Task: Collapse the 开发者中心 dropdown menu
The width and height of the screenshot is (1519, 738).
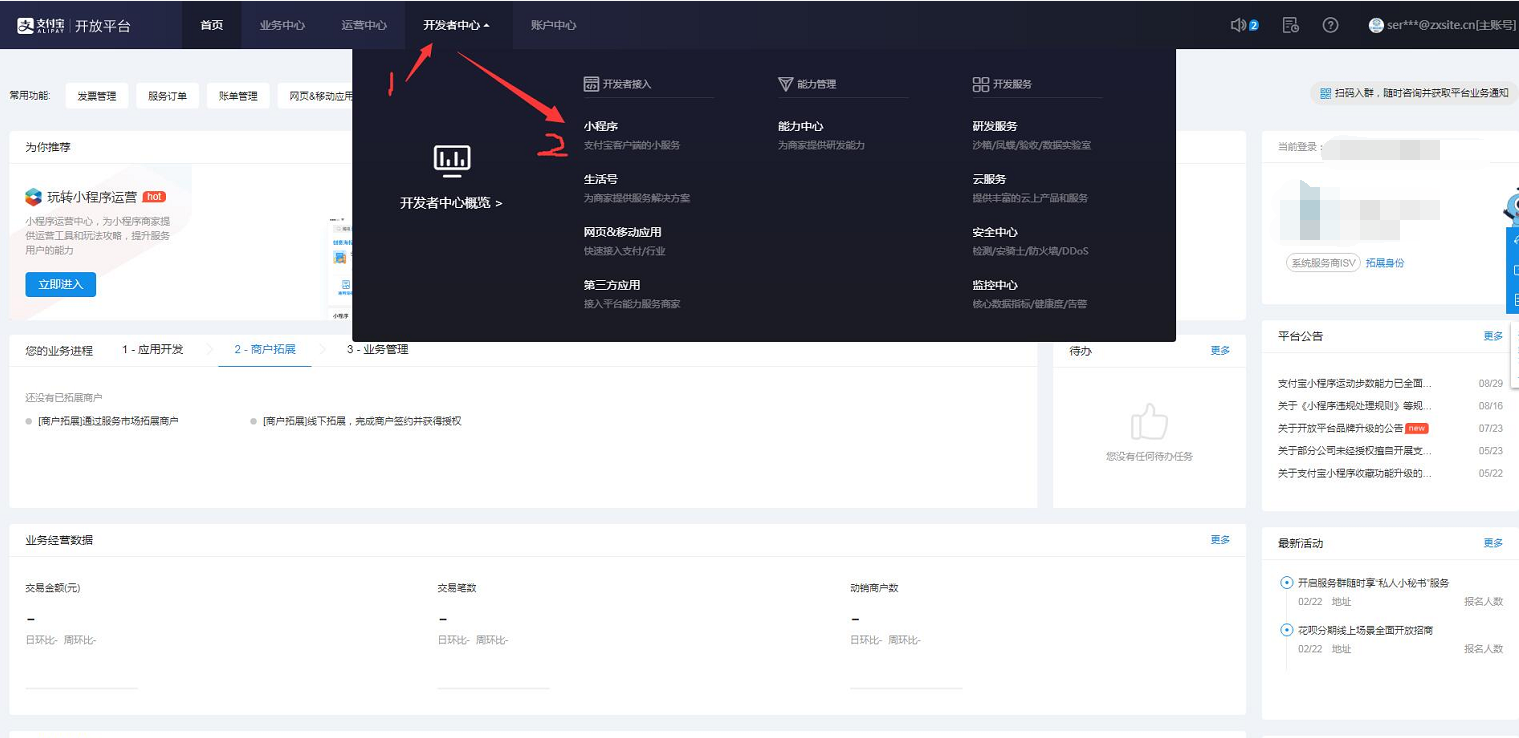Action: (x=457, y=25)
